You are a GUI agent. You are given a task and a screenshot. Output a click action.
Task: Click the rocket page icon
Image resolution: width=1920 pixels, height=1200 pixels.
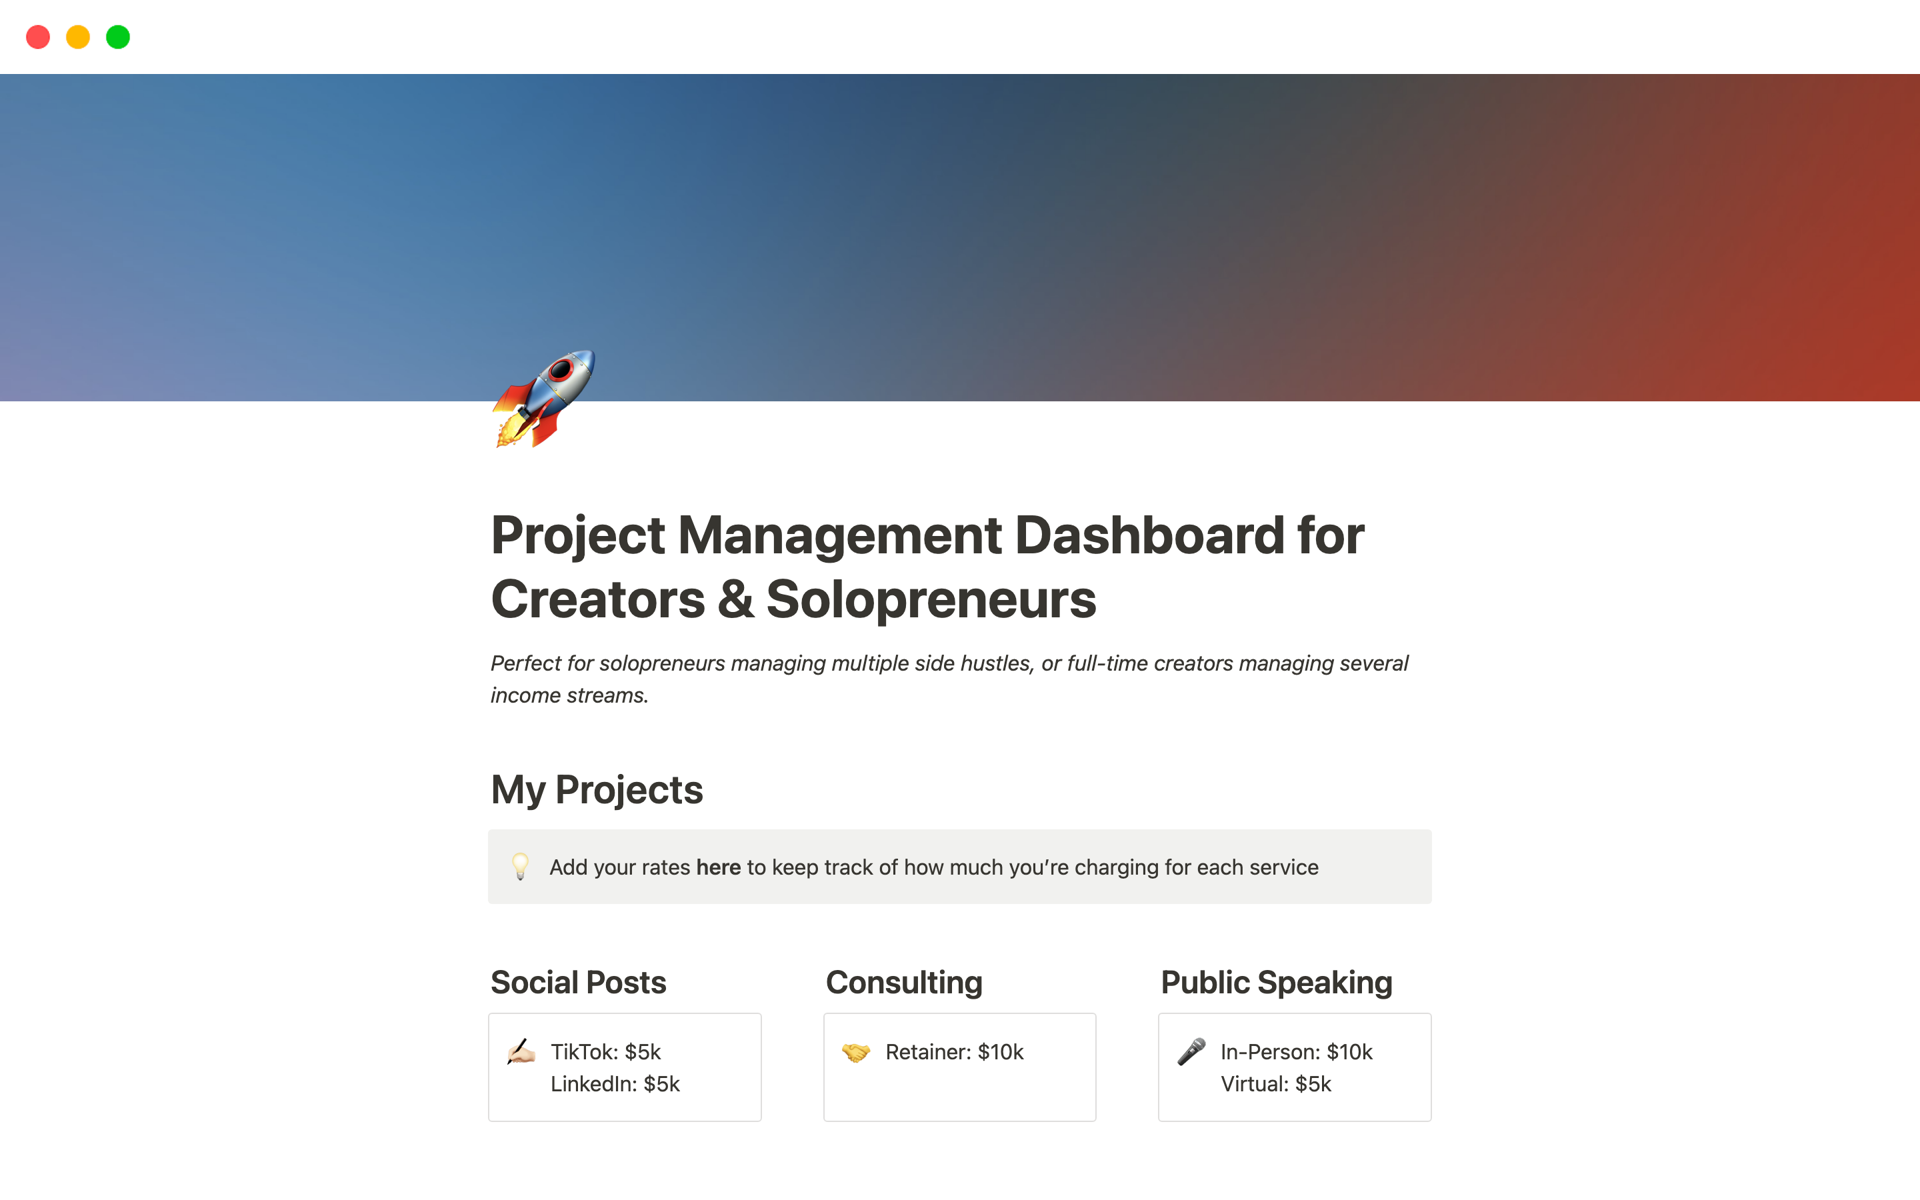[543, 399]
